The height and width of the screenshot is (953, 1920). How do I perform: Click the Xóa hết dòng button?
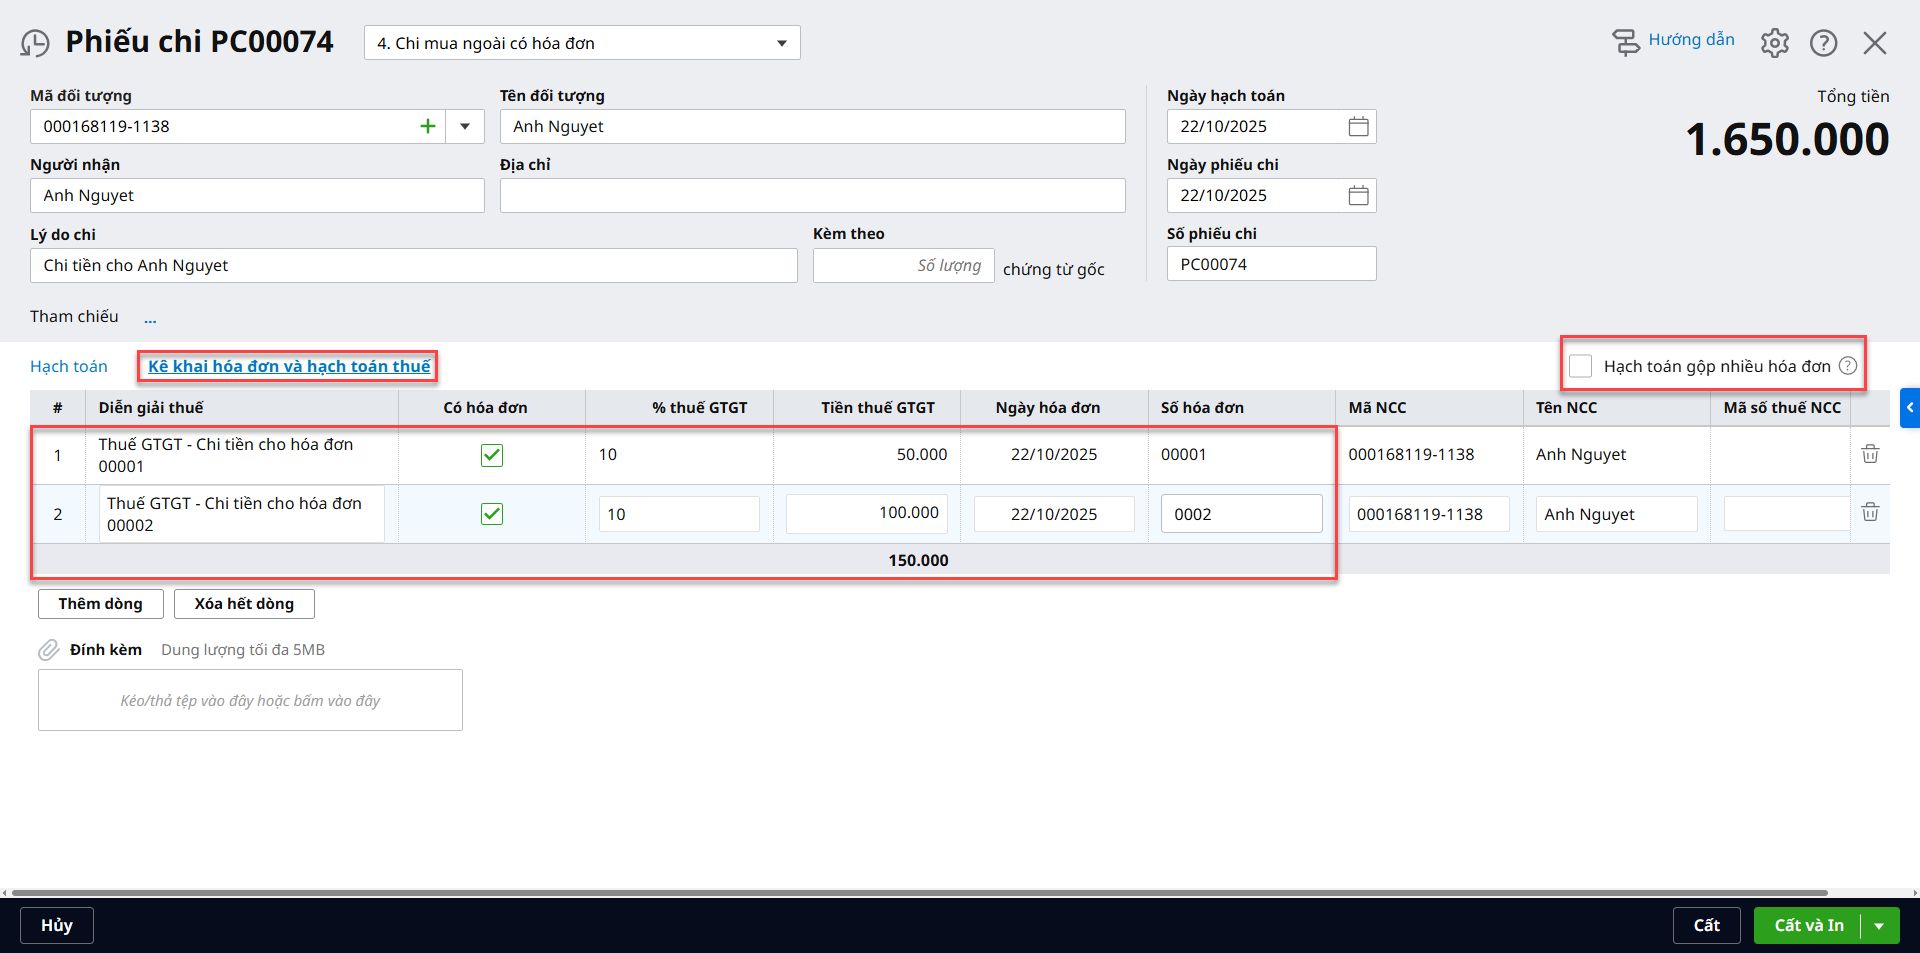pyautogui.click(x=244, y=604)
